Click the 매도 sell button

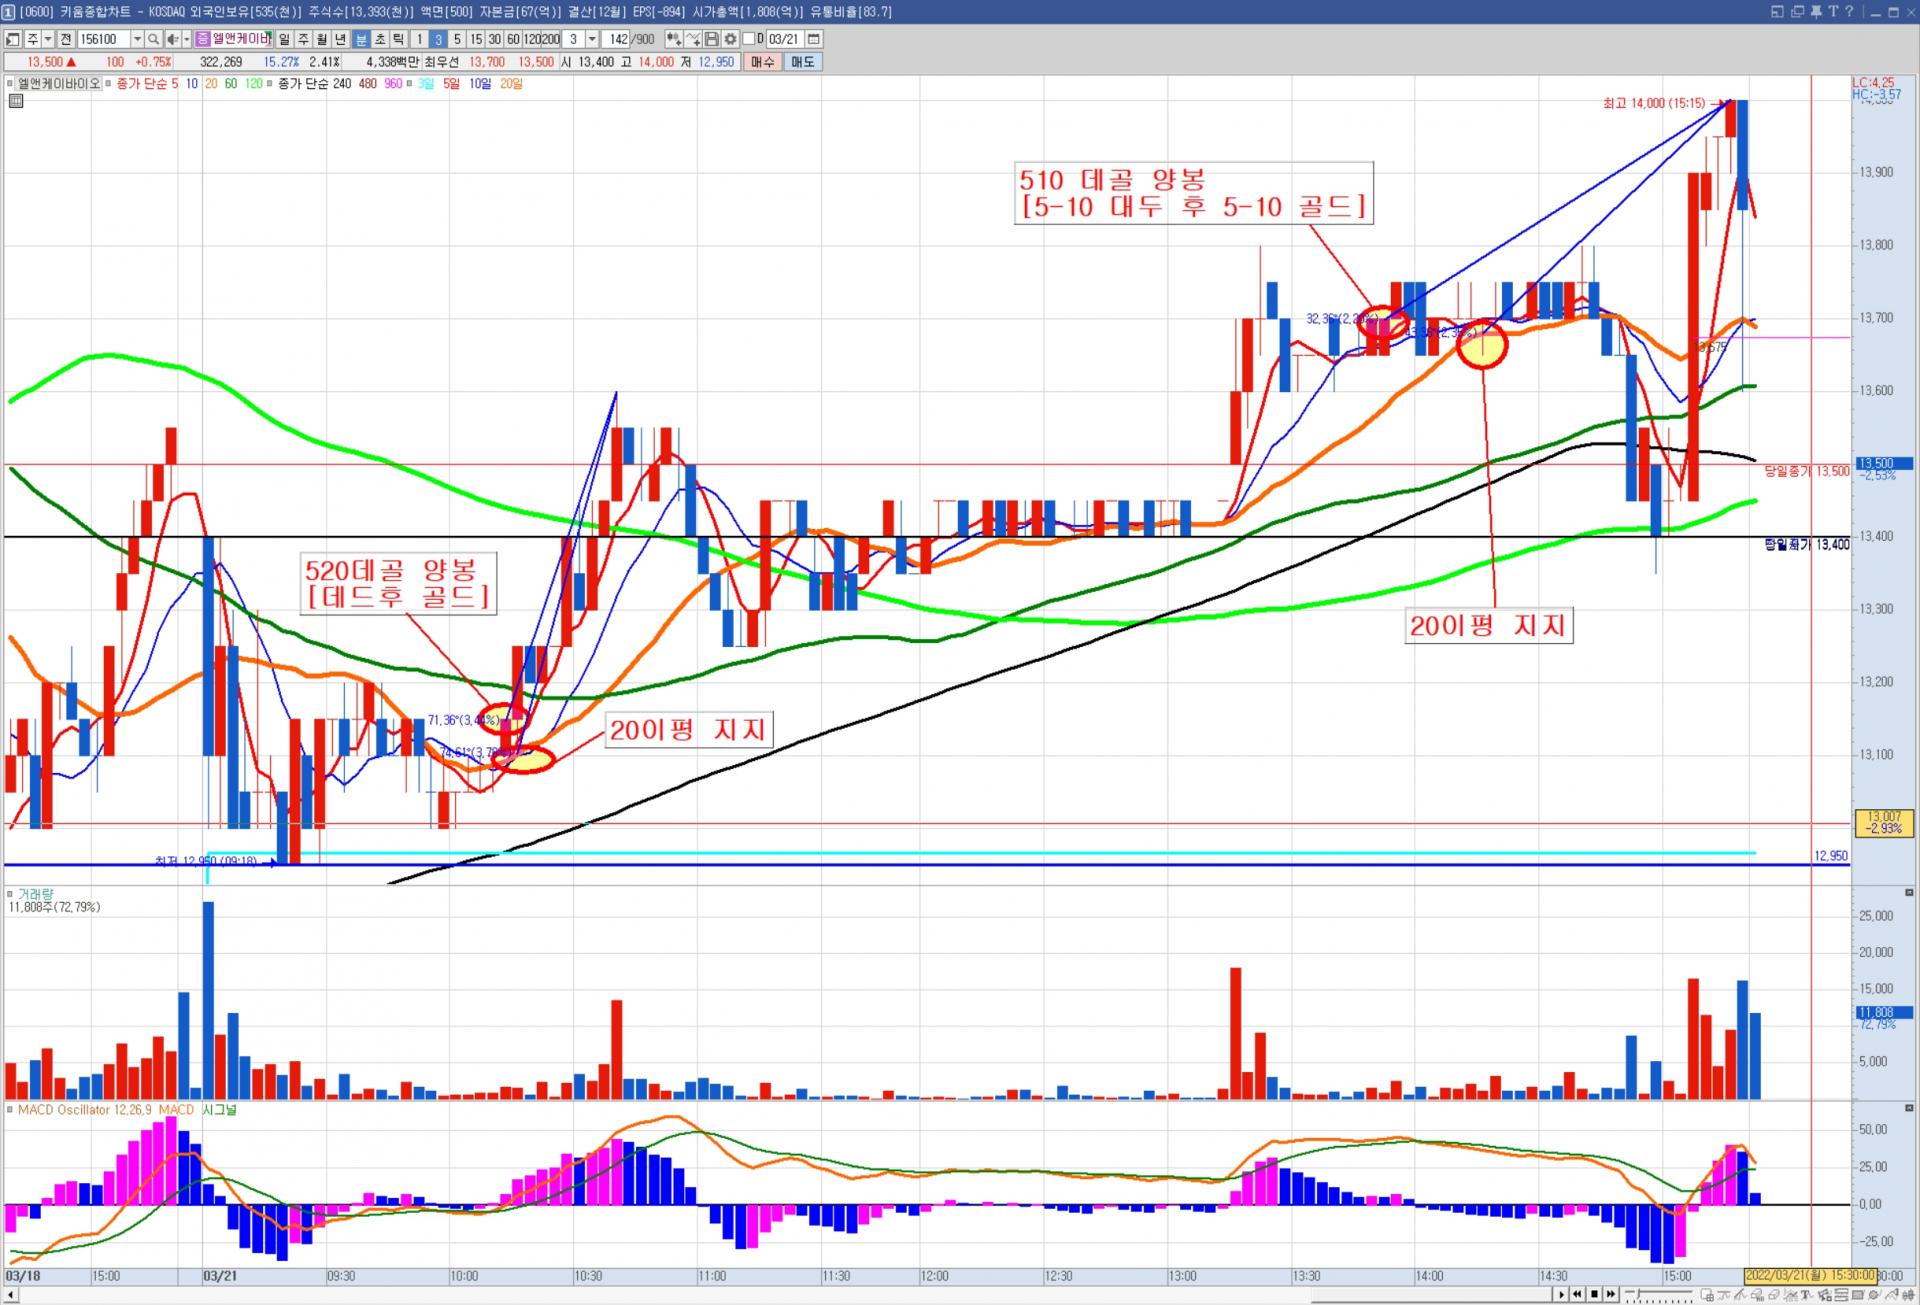pos(802,62)
